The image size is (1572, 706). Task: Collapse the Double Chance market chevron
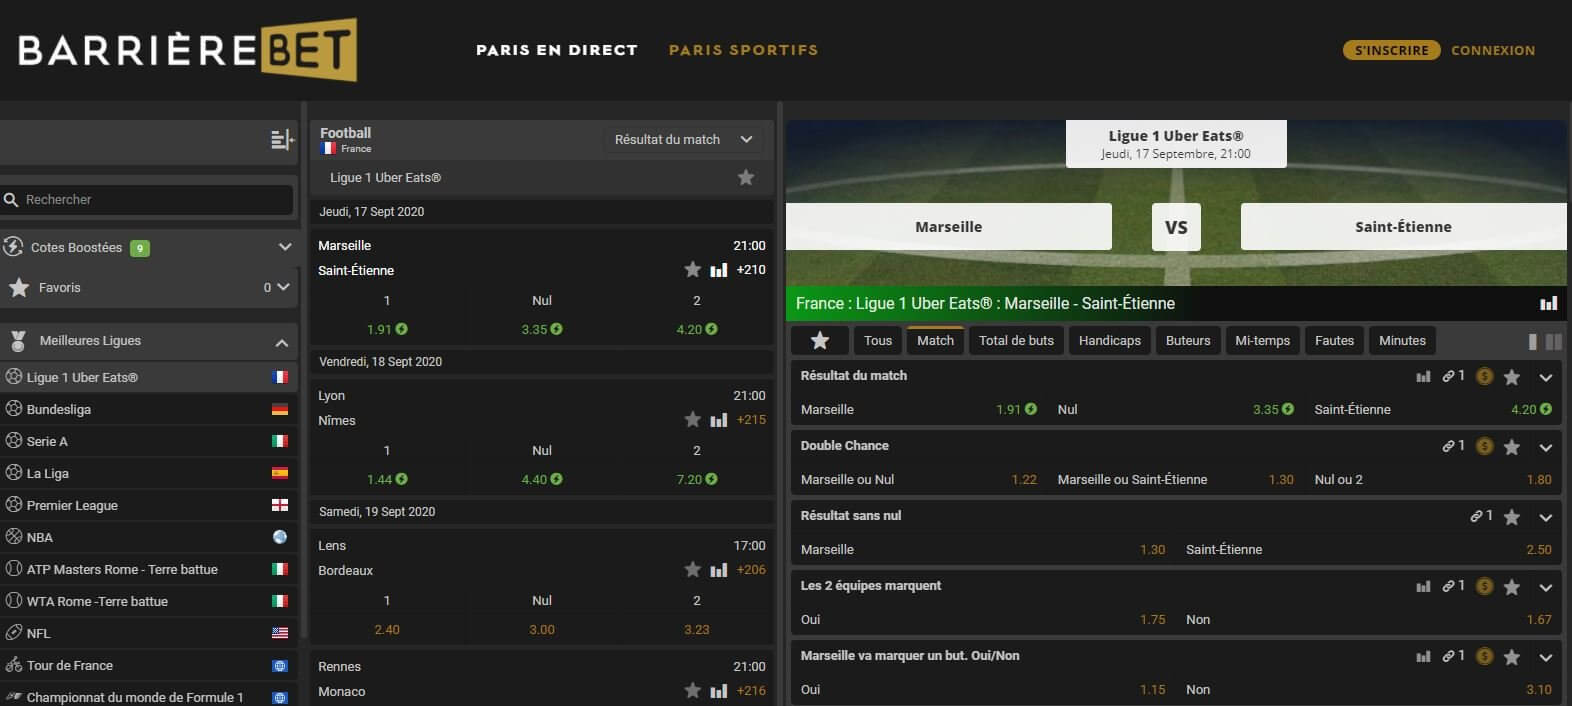1546,447
